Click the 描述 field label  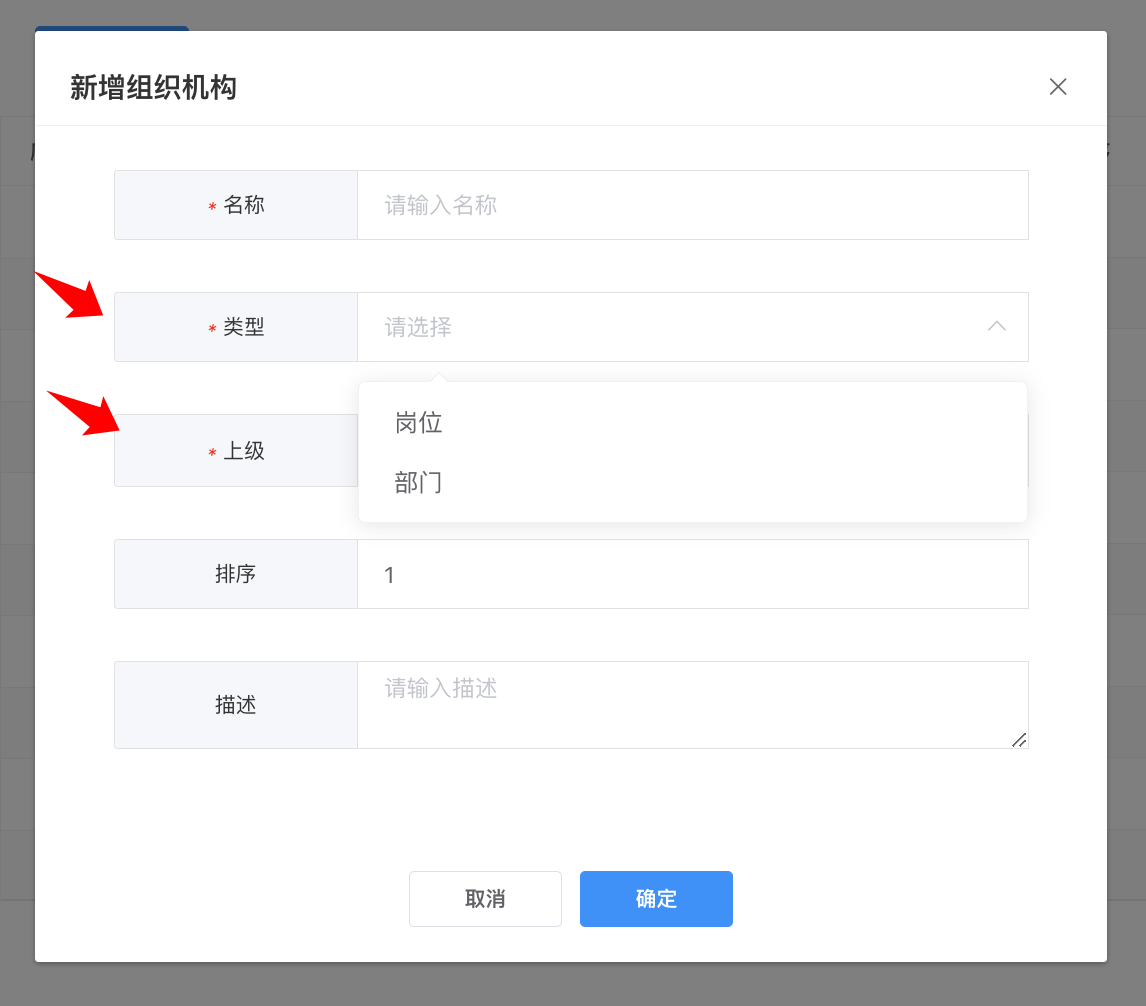pos(236,705)
